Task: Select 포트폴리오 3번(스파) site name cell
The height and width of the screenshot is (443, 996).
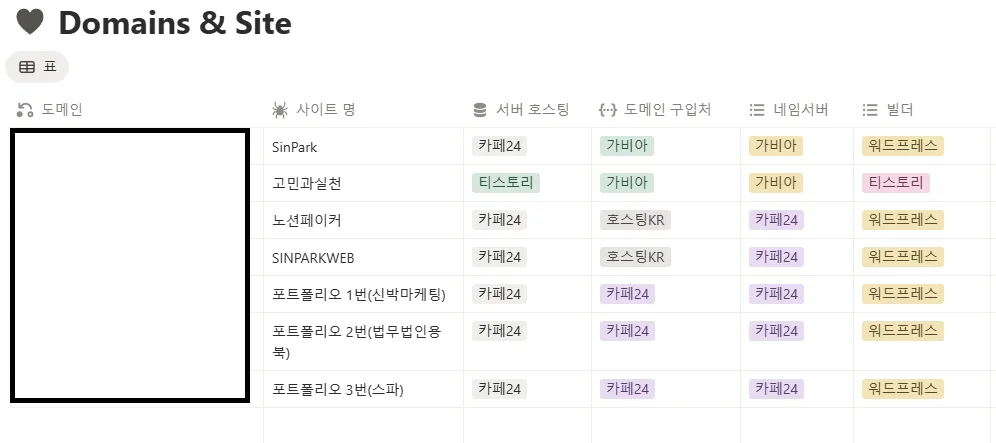Action: (x=337, y=390)
